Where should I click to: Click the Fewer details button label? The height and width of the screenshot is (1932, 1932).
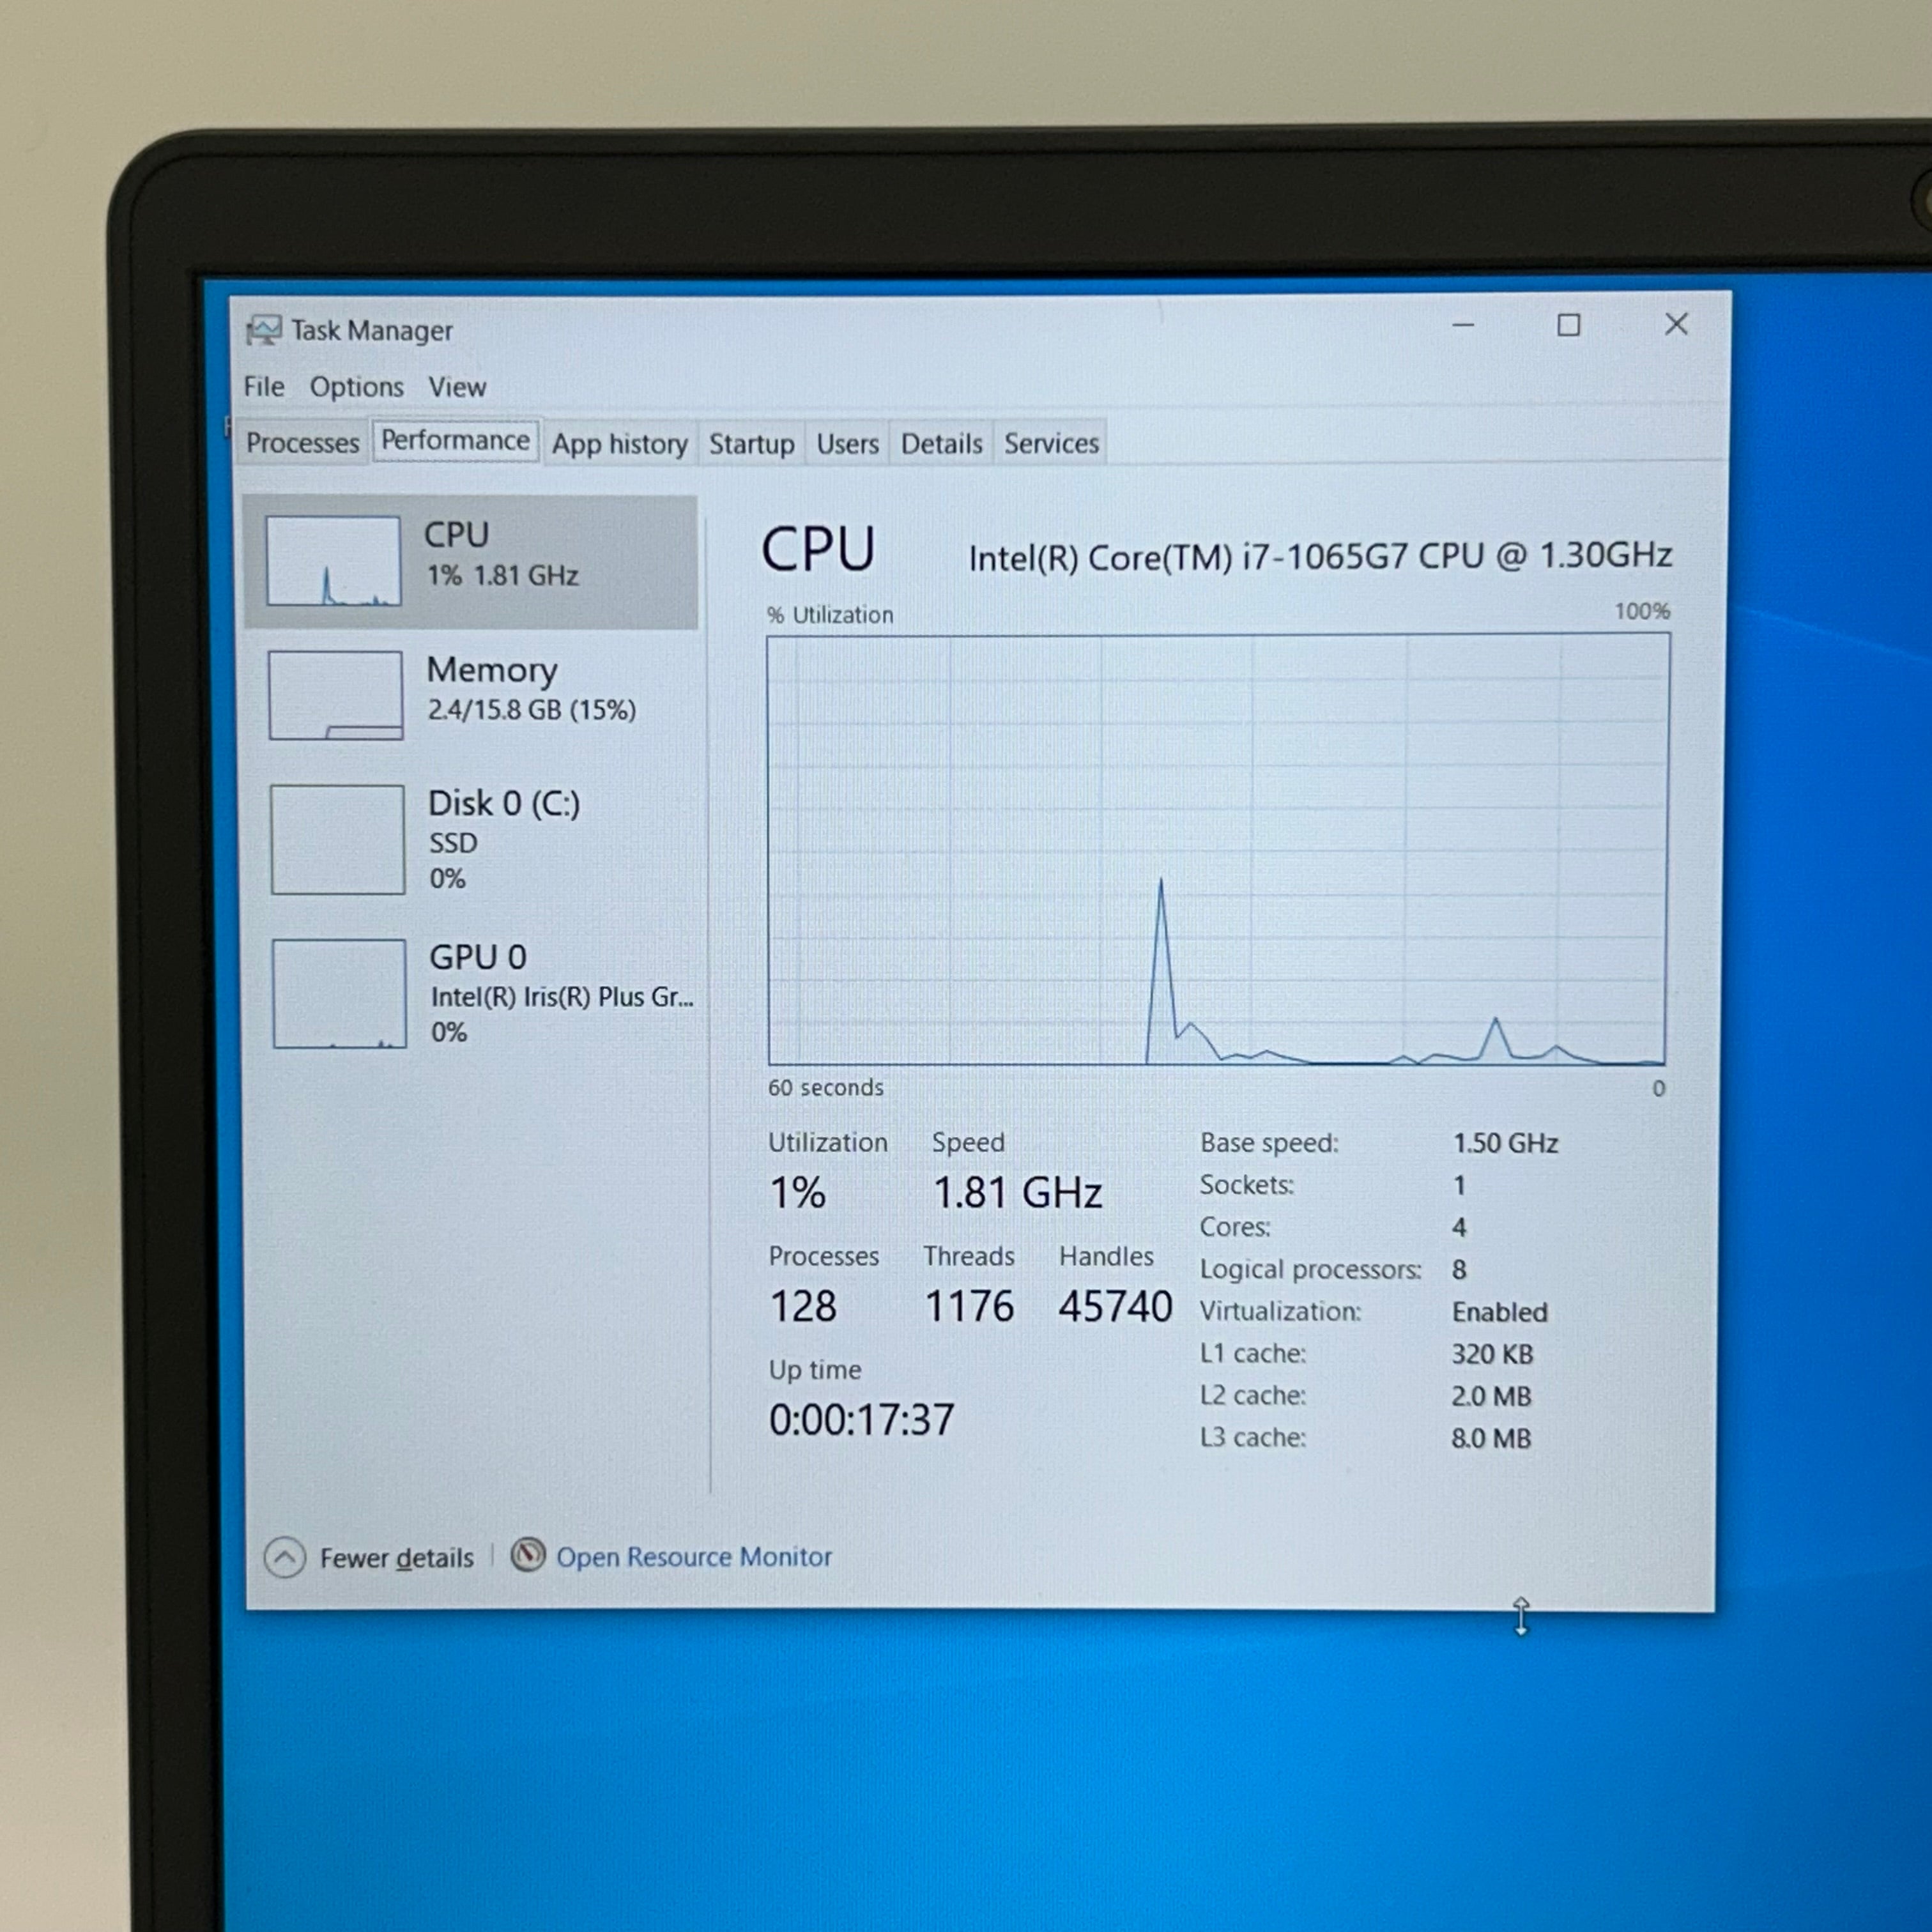point(397,1558)
